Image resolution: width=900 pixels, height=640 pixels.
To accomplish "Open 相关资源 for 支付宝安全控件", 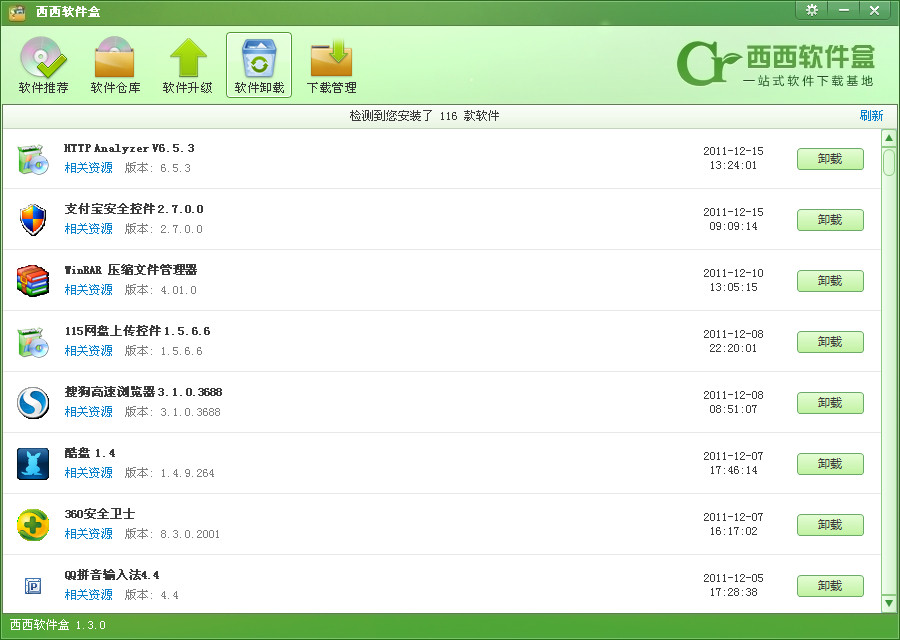I will (x=88, y=228).
